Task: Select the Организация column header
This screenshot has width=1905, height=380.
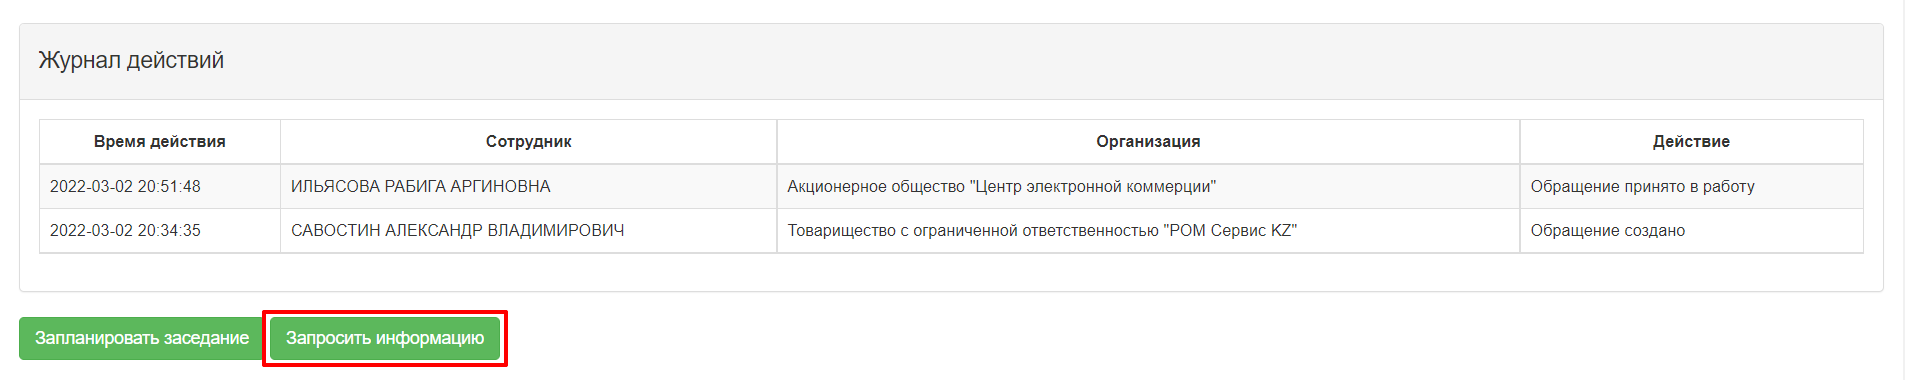Action: coord(1148,142)
